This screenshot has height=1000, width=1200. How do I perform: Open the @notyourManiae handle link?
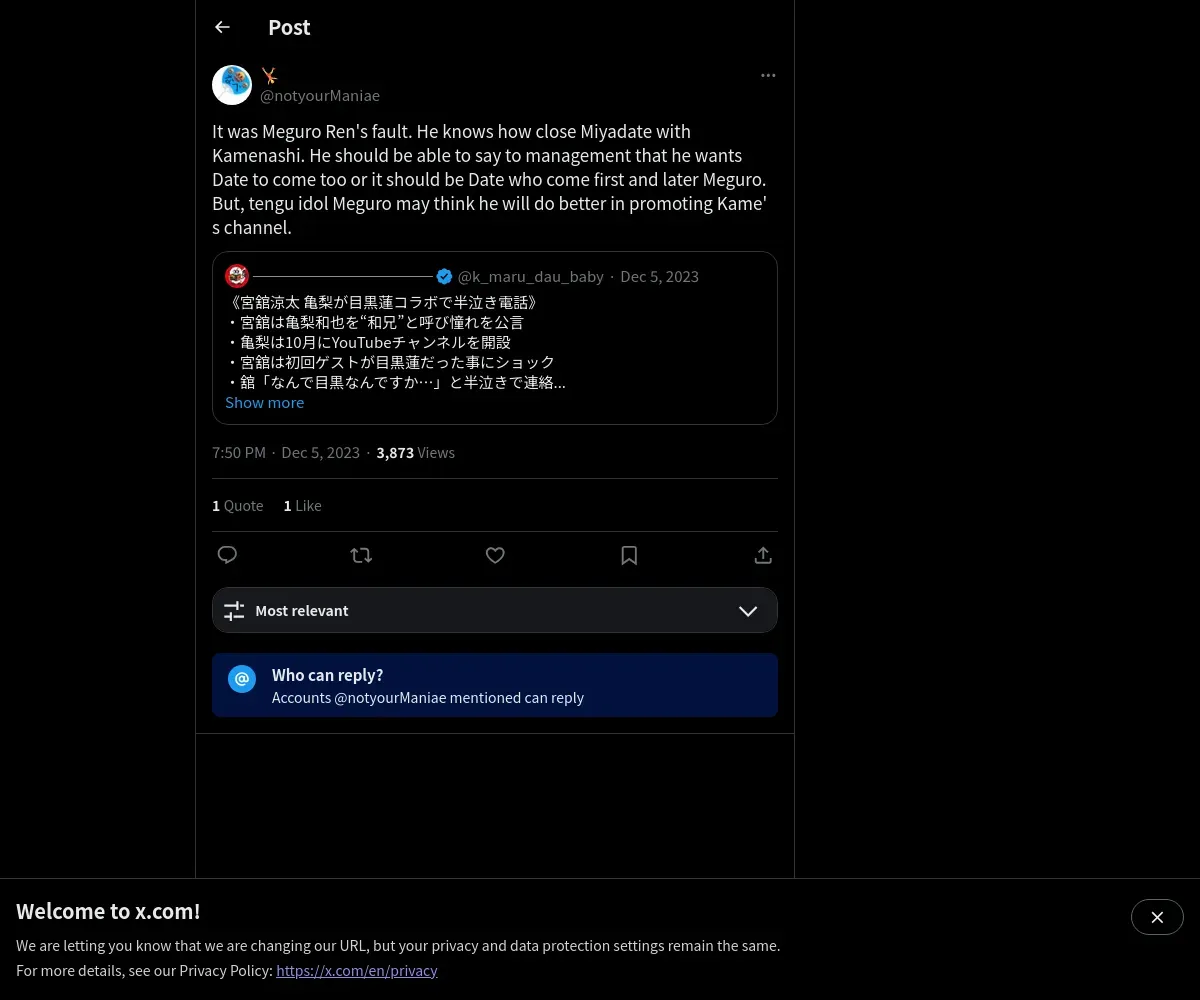(320, 95)
